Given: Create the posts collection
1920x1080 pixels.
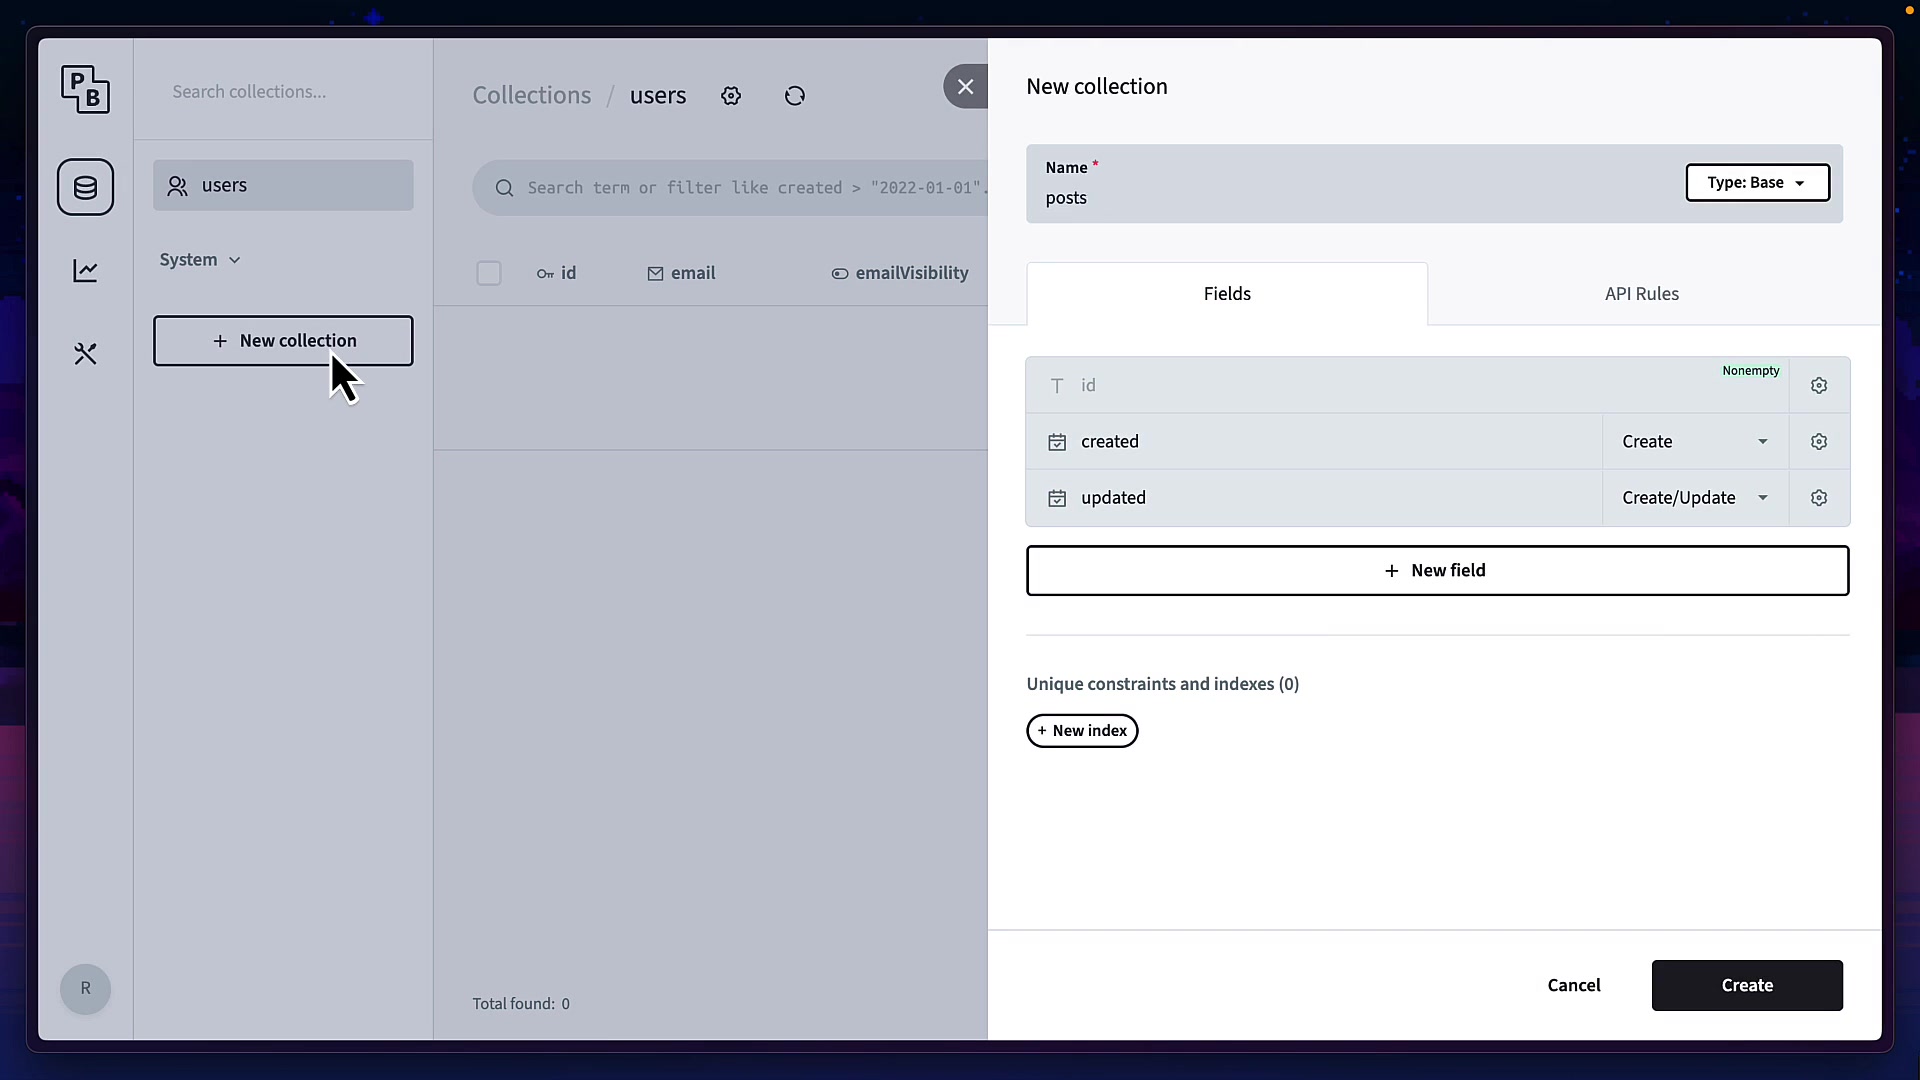Looking at the screenshot, I should click(x=1747, y=985).
